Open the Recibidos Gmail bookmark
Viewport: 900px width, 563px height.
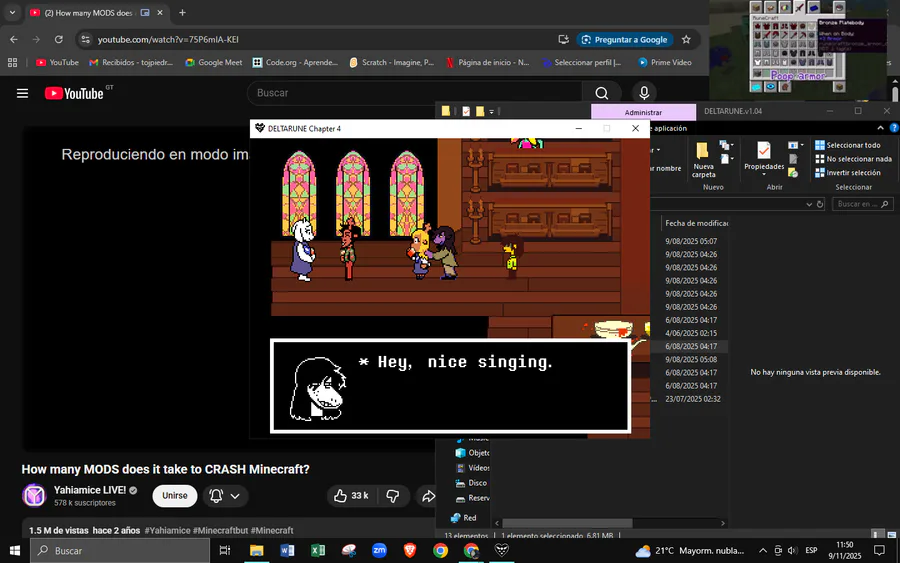[x=131, y=63]
